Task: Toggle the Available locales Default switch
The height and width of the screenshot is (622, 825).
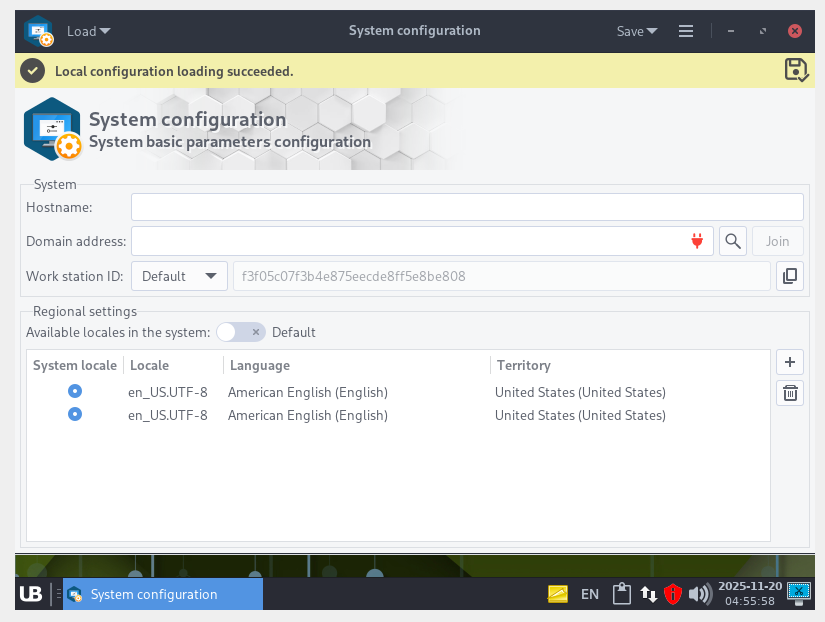Action: tap(240, 332)
